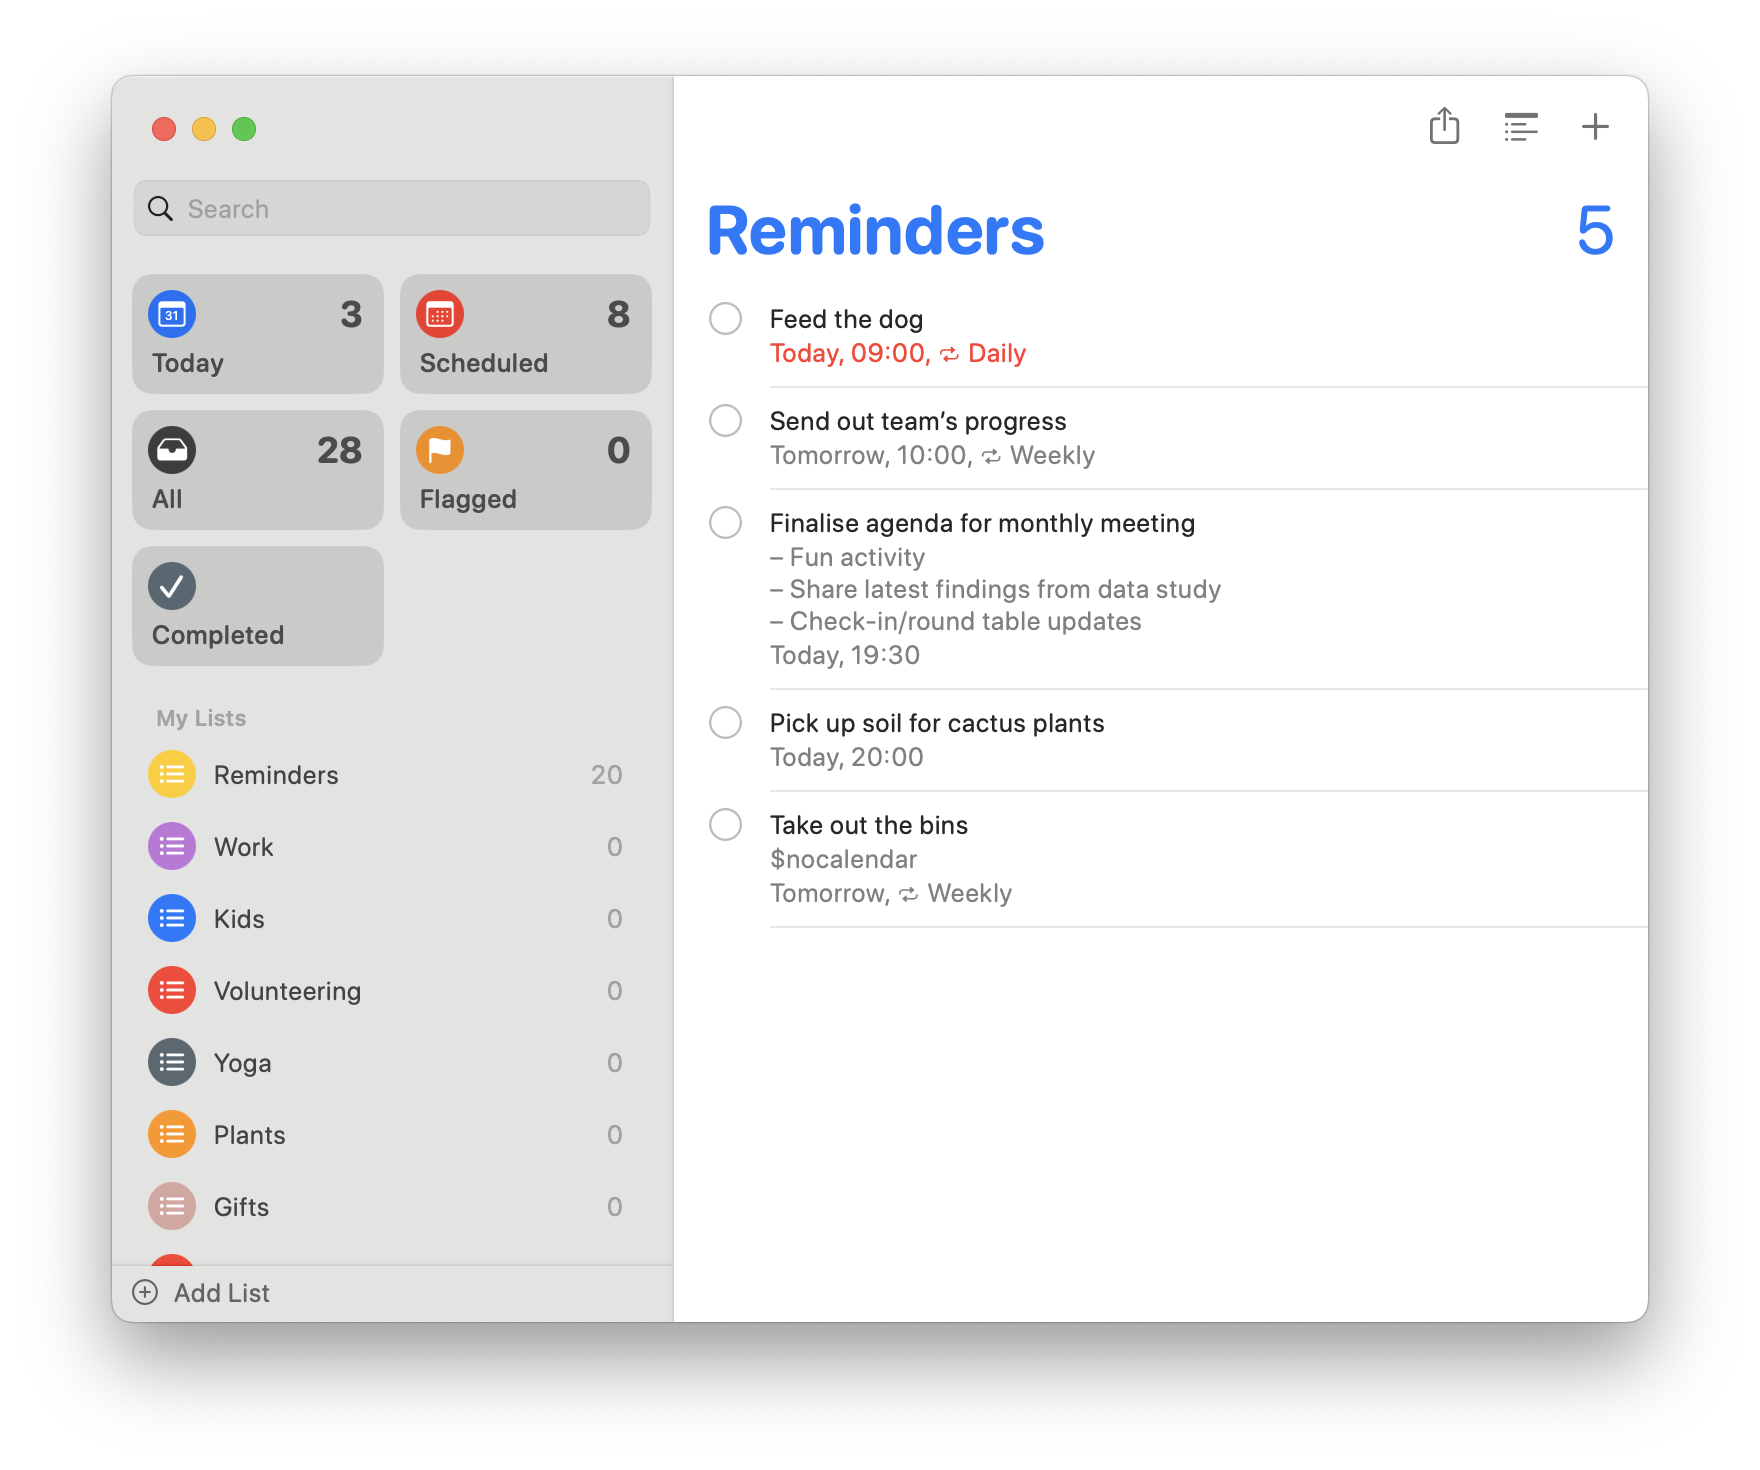The height and width of the screenshot is (1470, 1760).
Task: Complete 'Pick up soil for cactus plants'
Action: click(x=725, y=722)
